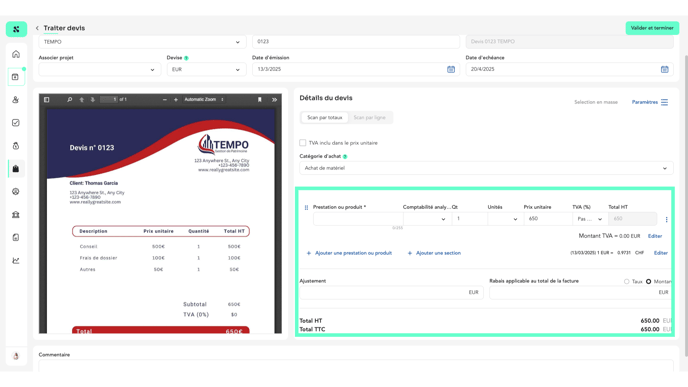Select the Montant radio button
This screenshot has width=688, height=387.
pyautogui.click(x=648, y=281)
